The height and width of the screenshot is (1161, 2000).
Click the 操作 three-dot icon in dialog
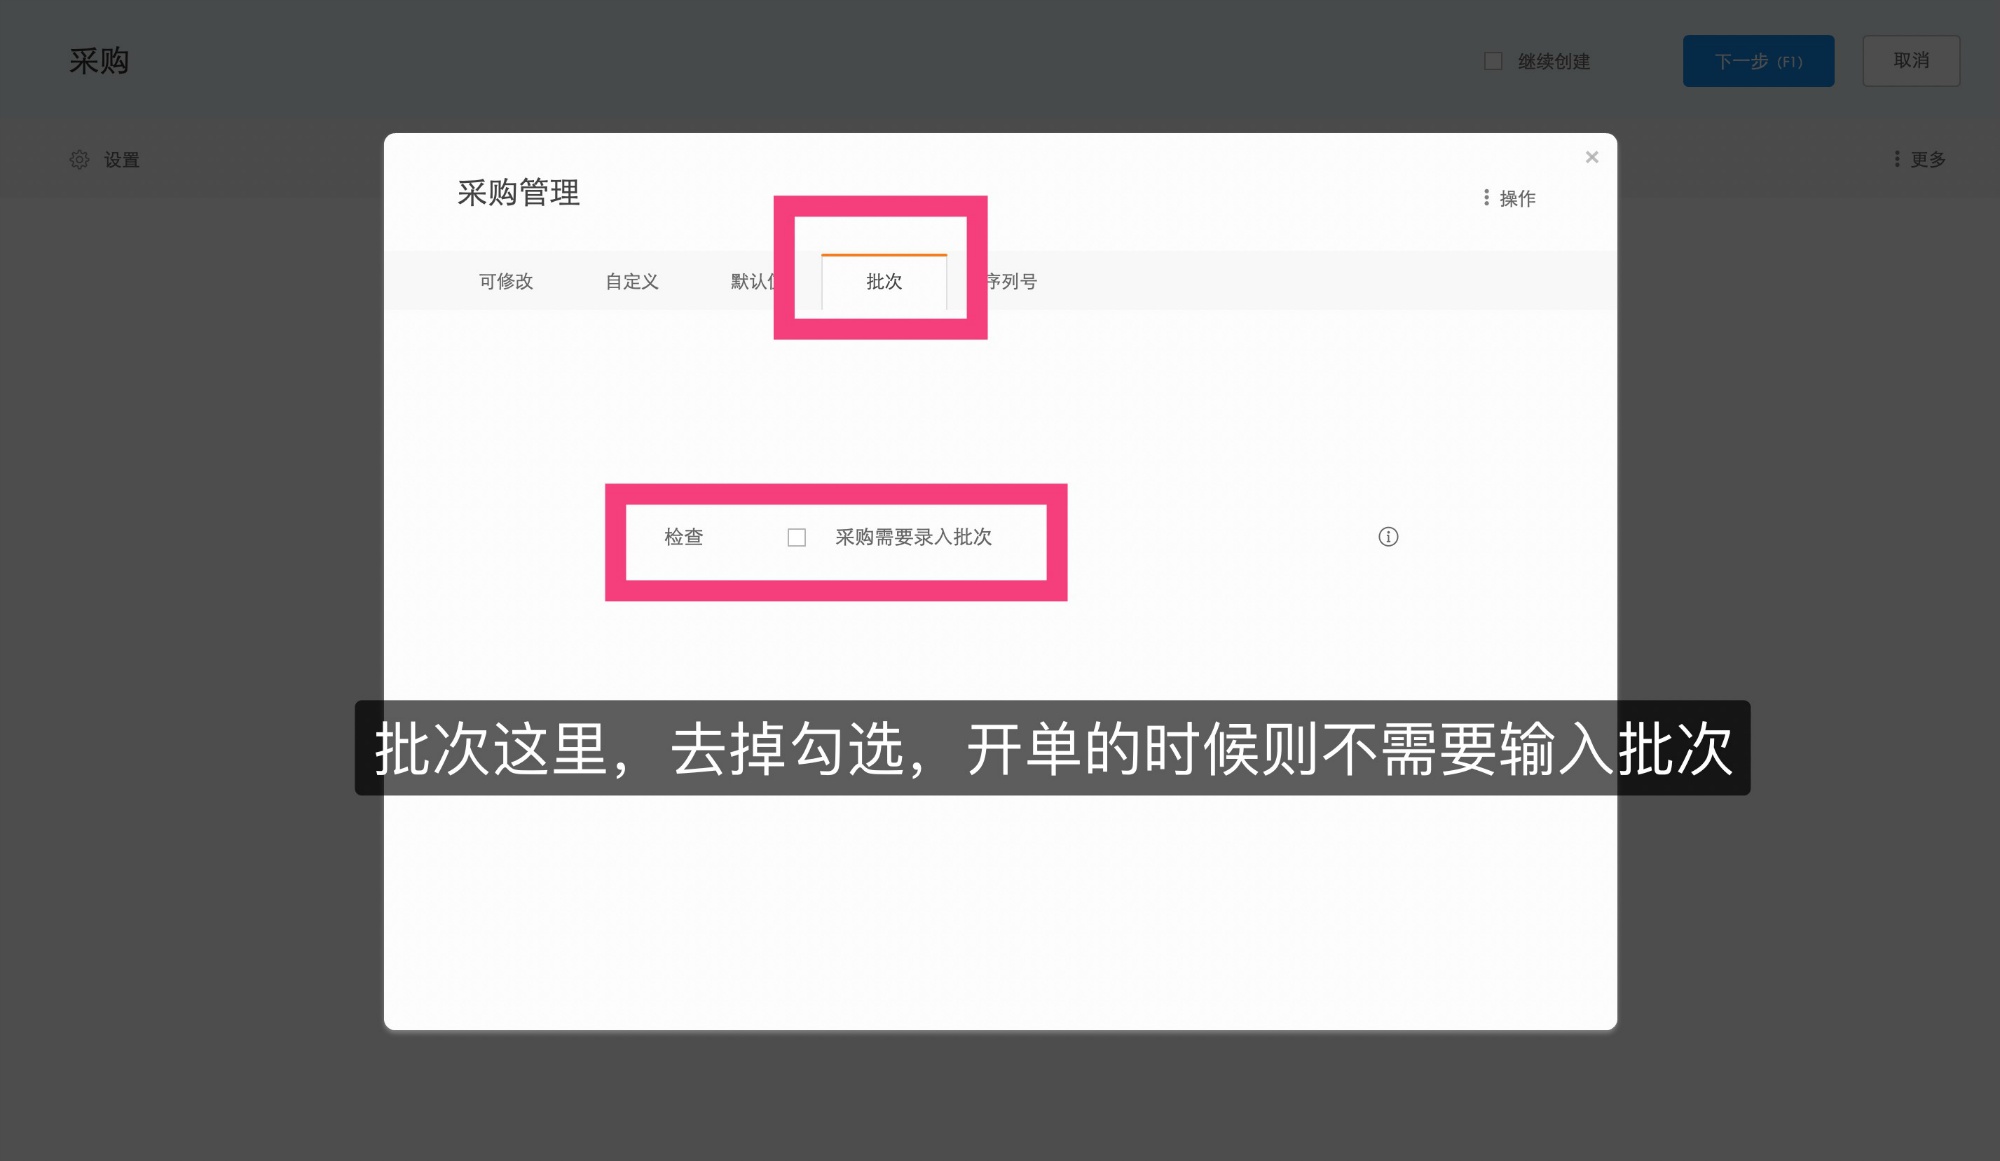point(1487,197)
